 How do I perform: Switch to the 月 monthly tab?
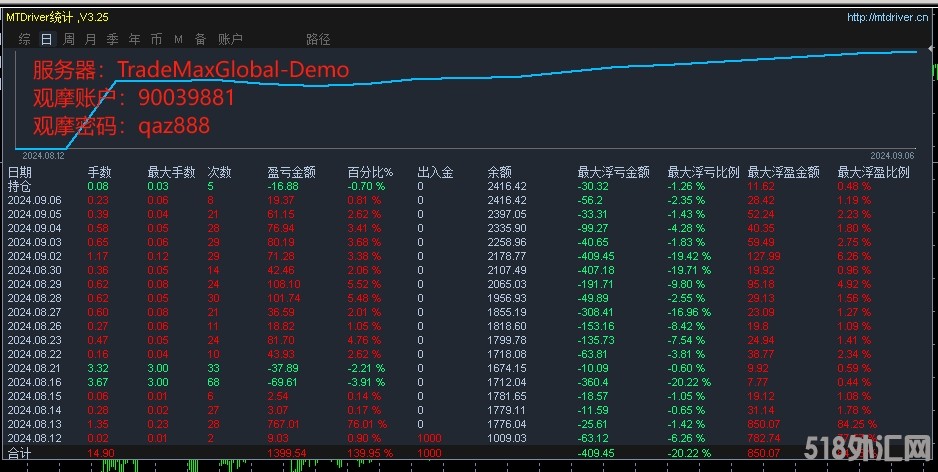(x=91, y=39)
